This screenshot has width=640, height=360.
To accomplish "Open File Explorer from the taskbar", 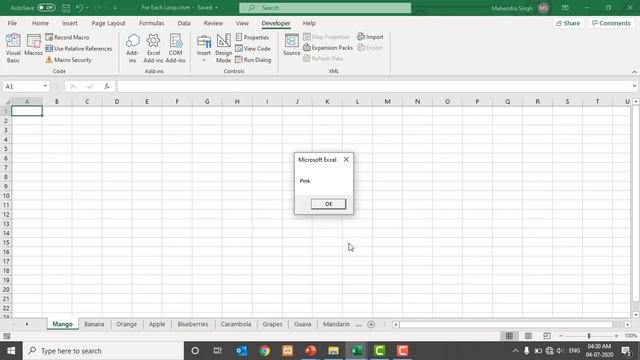I will pos(333,351).
